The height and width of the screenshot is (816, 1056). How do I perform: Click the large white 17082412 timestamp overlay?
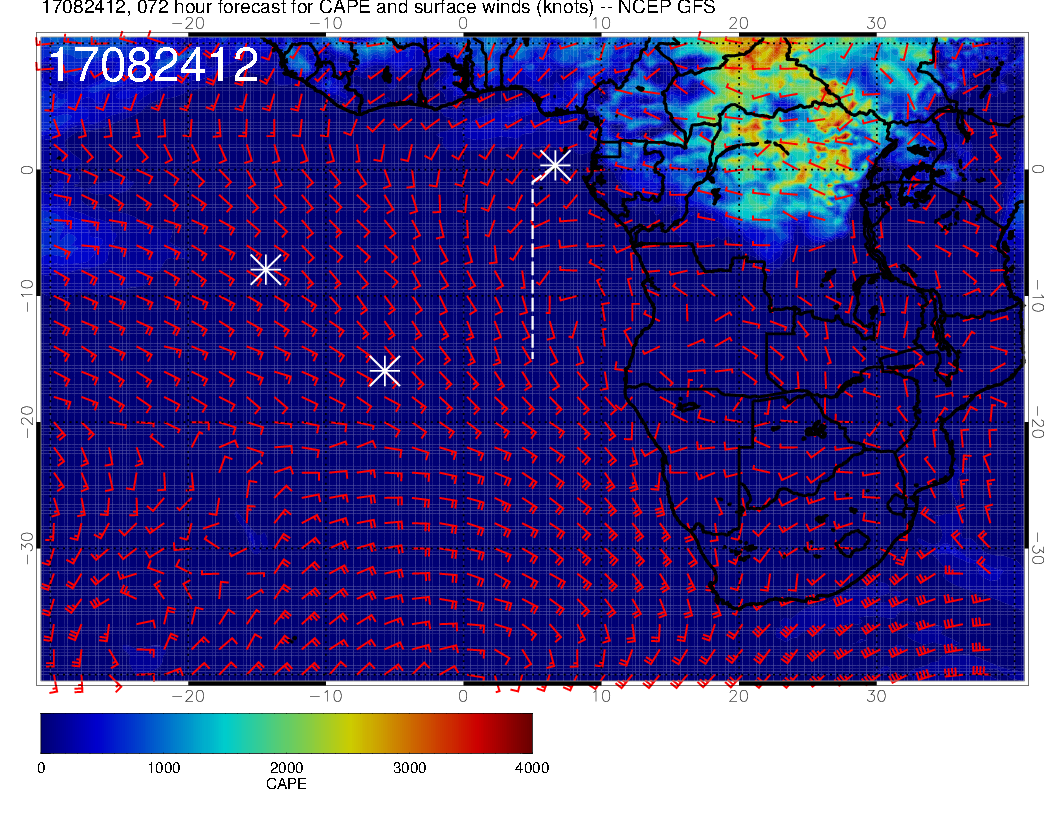154,65
